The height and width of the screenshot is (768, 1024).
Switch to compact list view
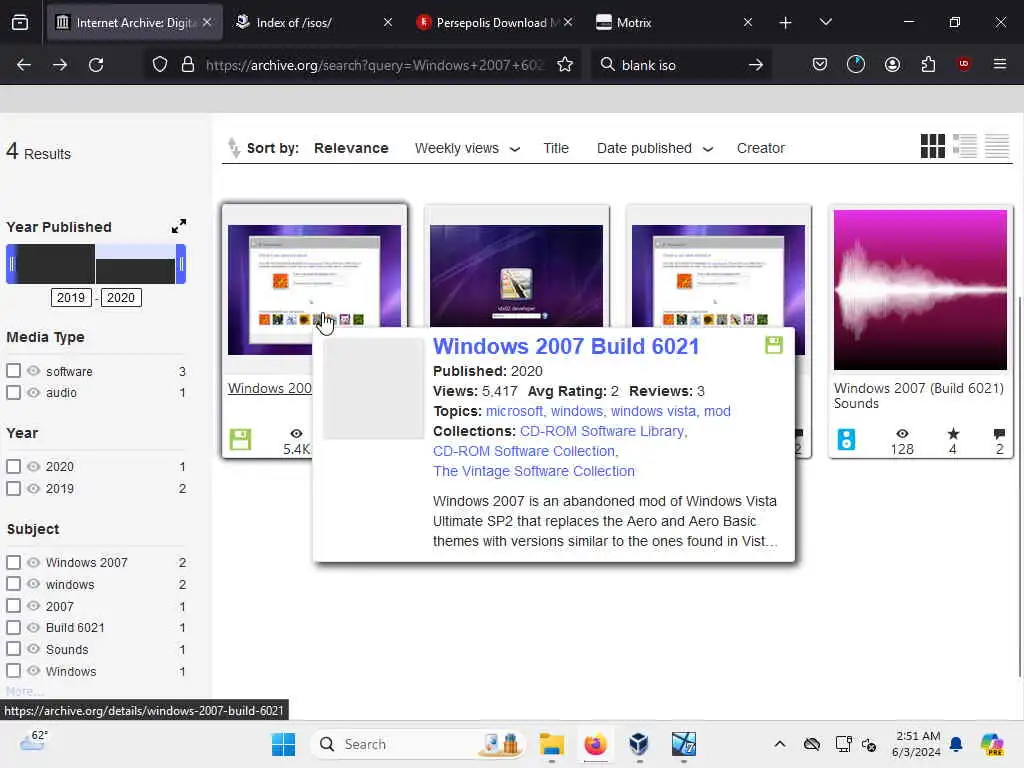[997, 146]
